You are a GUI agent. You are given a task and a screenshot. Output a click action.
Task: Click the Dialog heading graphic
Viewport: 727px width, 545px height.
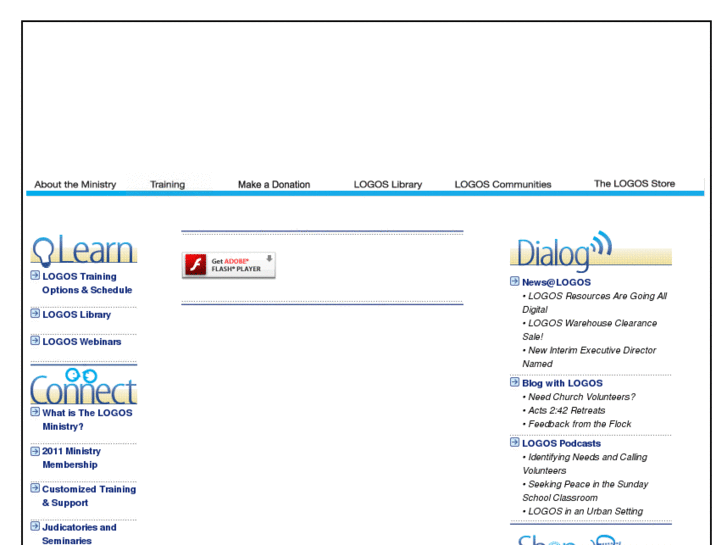590,251
